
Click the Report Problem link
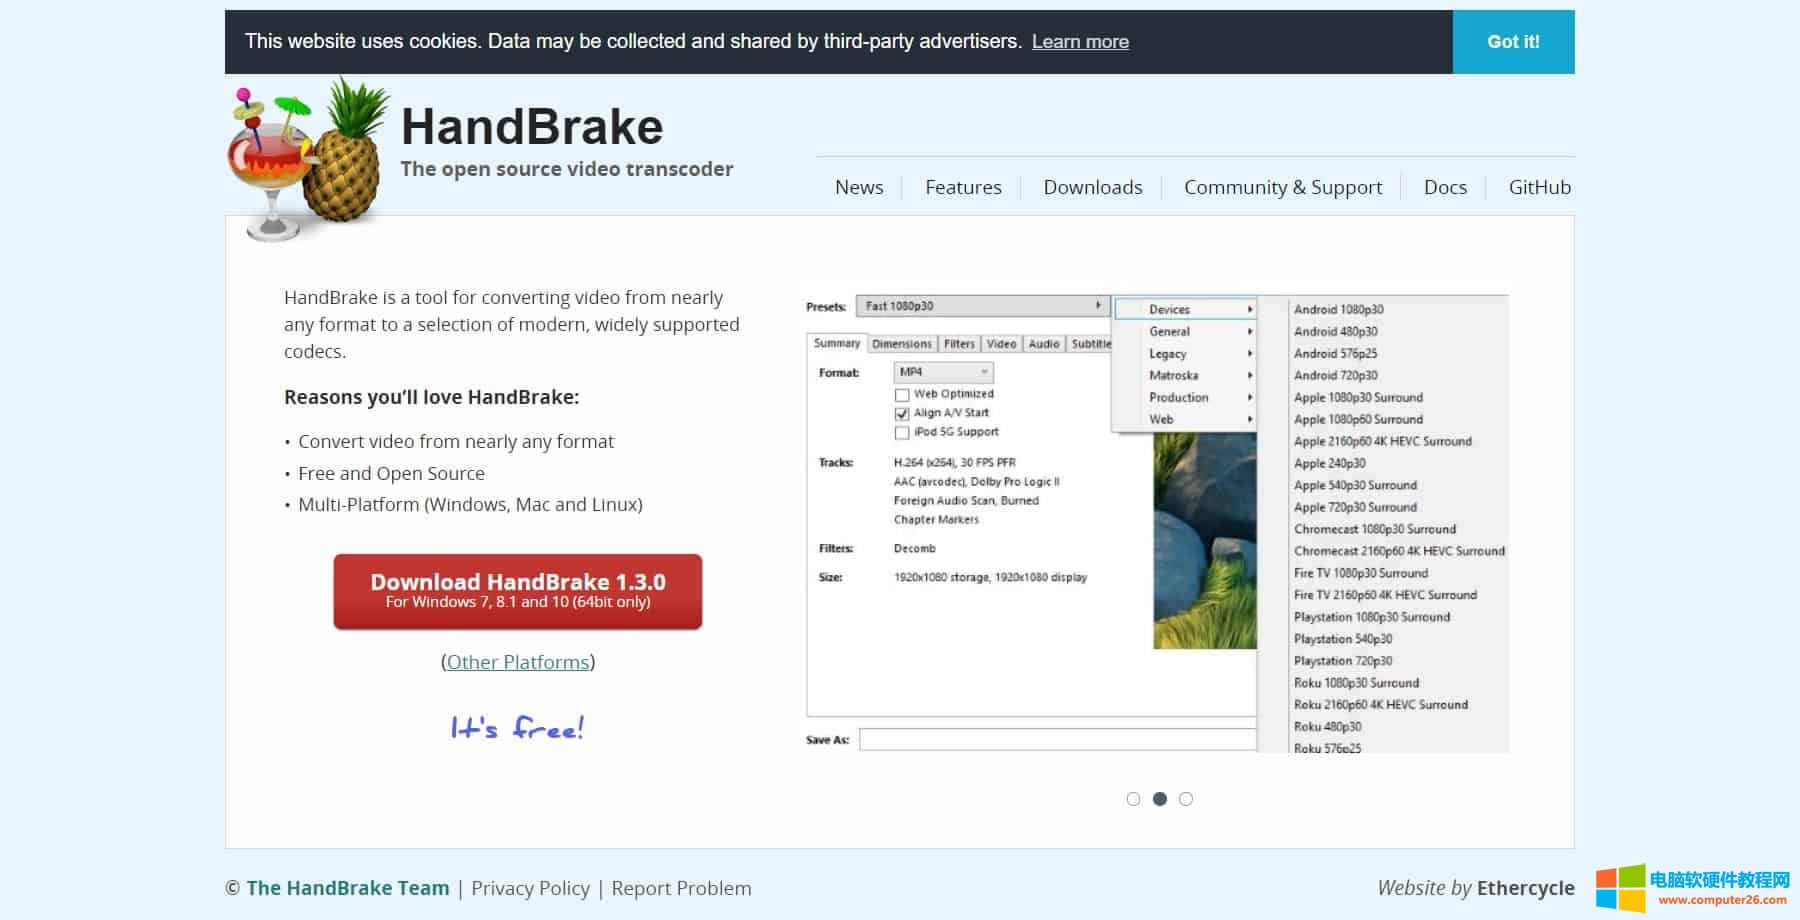[x=681, y=888]
